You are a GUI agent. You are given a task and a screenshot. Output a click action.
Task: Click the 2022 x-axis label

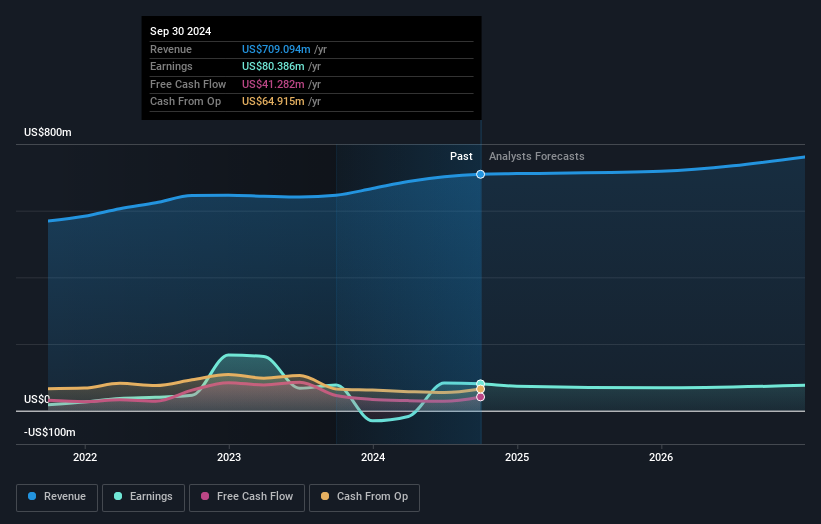coord(85,458)
